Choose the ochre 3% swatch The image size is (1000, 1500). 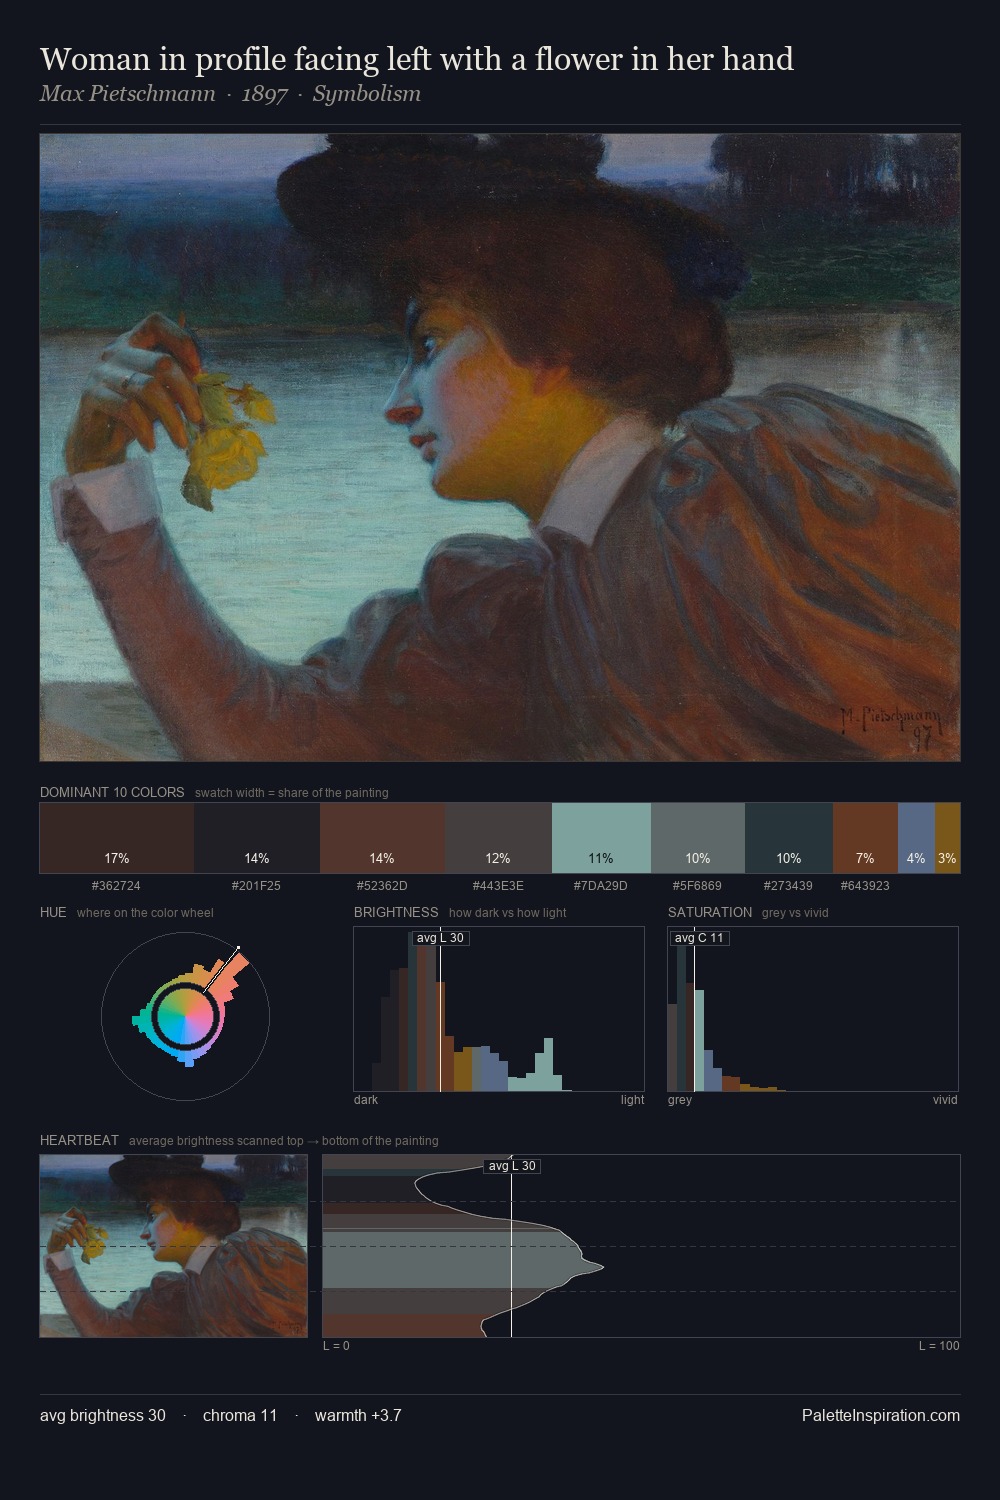(947, 838)
